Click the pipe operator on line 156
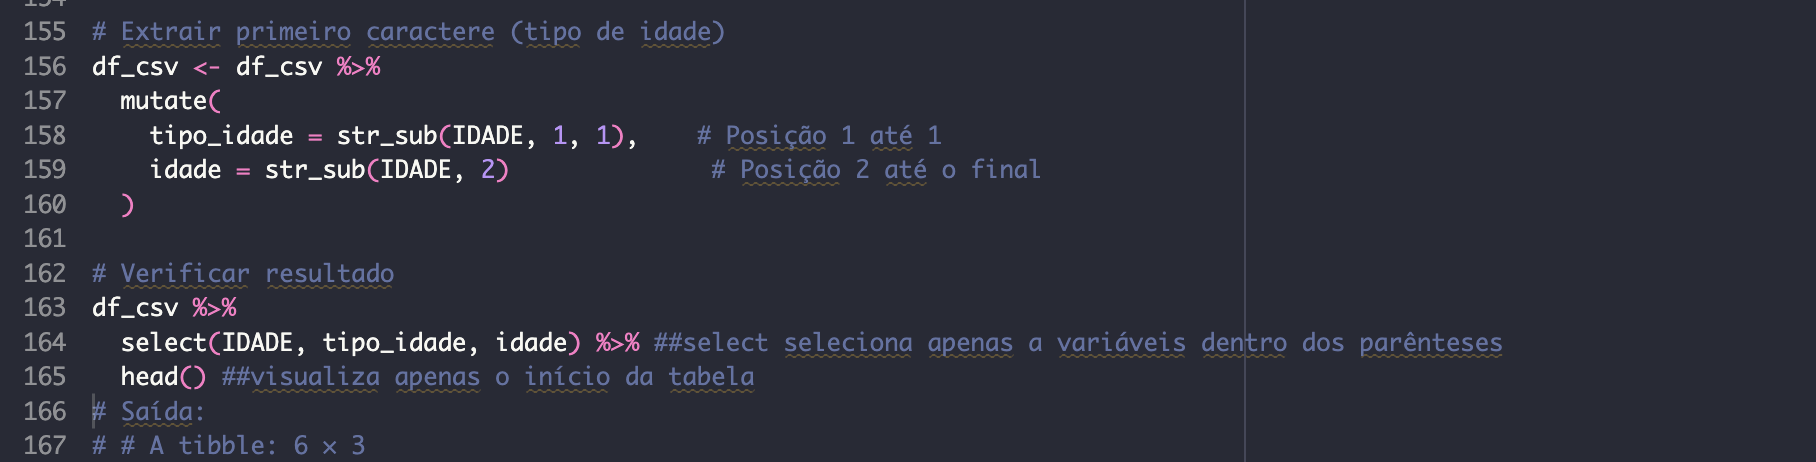This screenshot has height=462, width=1816. pyautogui.click(x=358, y=67)
